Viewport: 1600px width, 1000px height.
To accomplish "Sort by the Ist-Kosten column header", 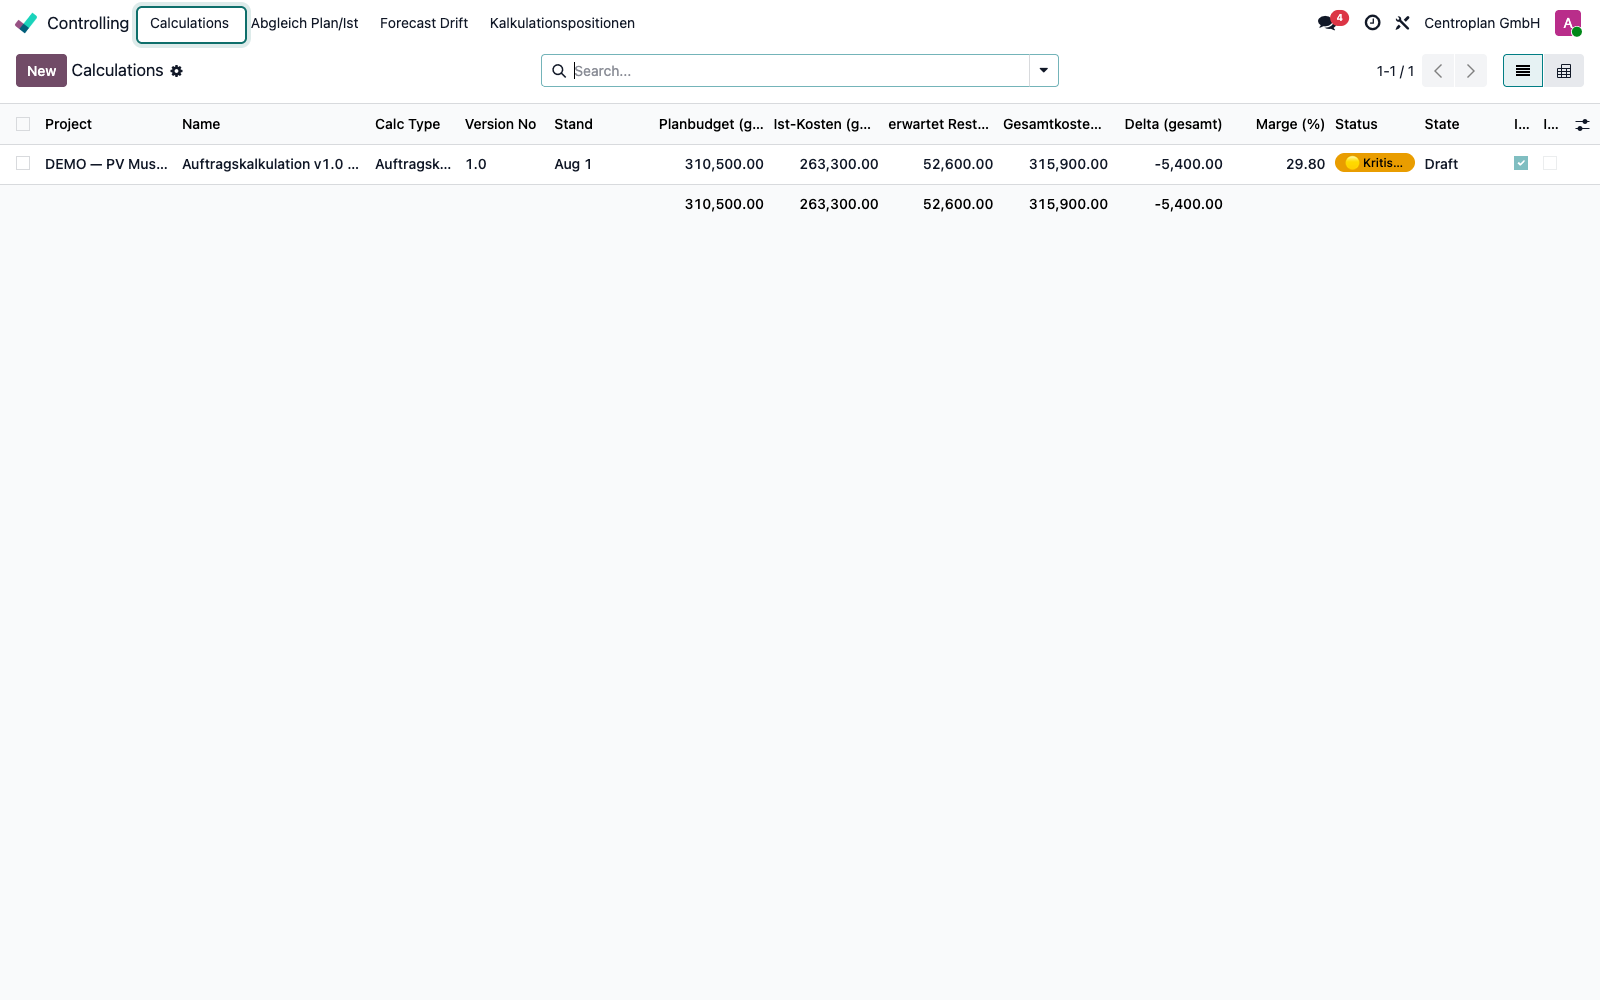I will coord(822,124).
